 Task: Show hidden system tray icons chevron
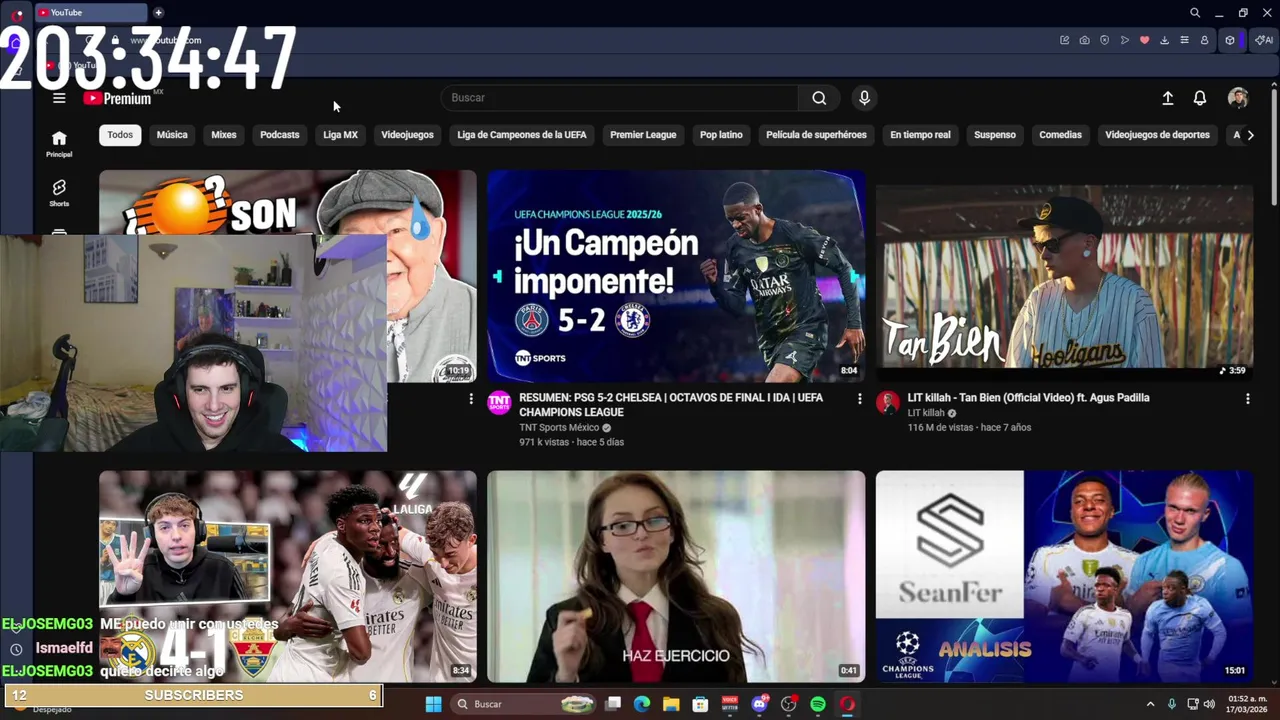1150,704
